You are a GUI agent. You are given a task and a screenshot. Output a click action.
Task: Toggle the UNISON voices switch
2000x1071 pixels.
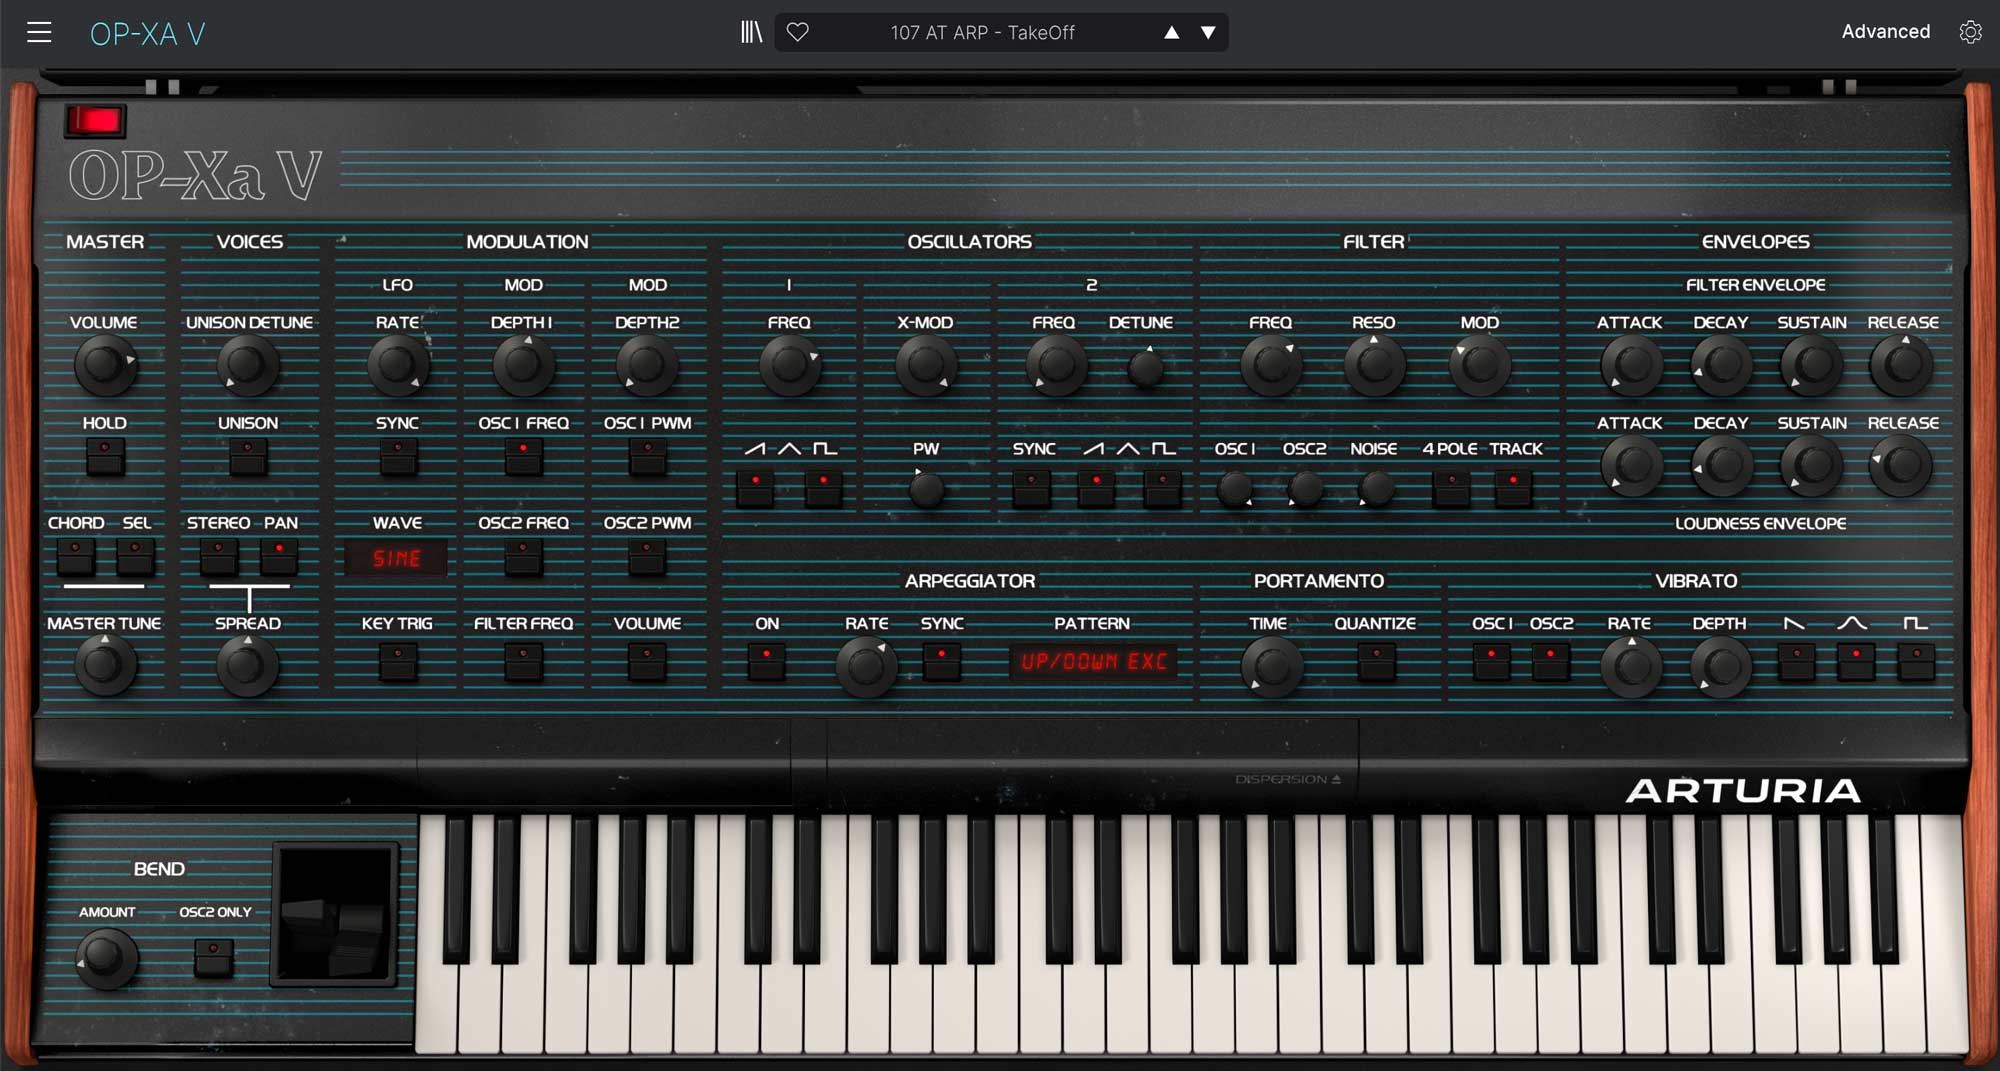[248, 457]
